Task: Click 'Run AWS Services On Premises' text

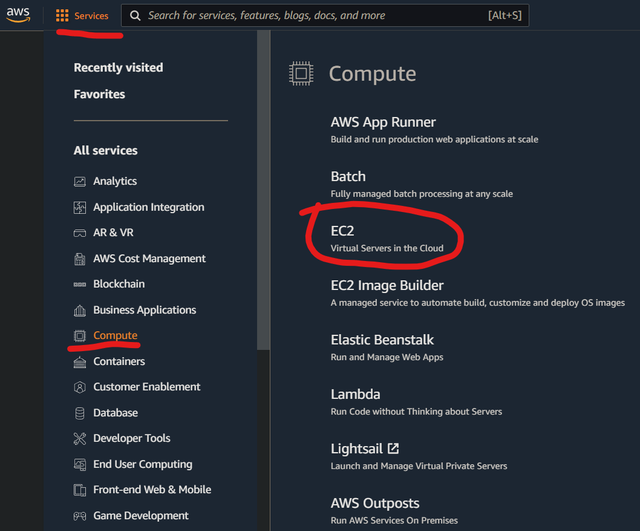Action: tap(394, 520)
